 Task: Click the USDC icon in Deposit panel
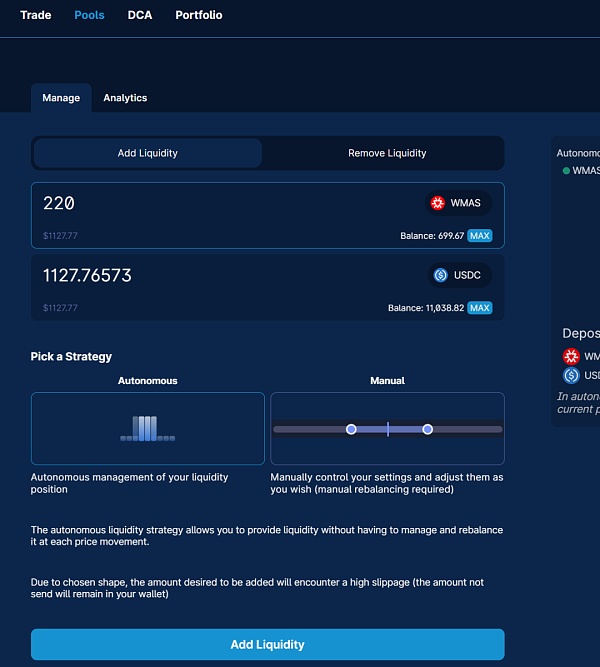[571, 375]
